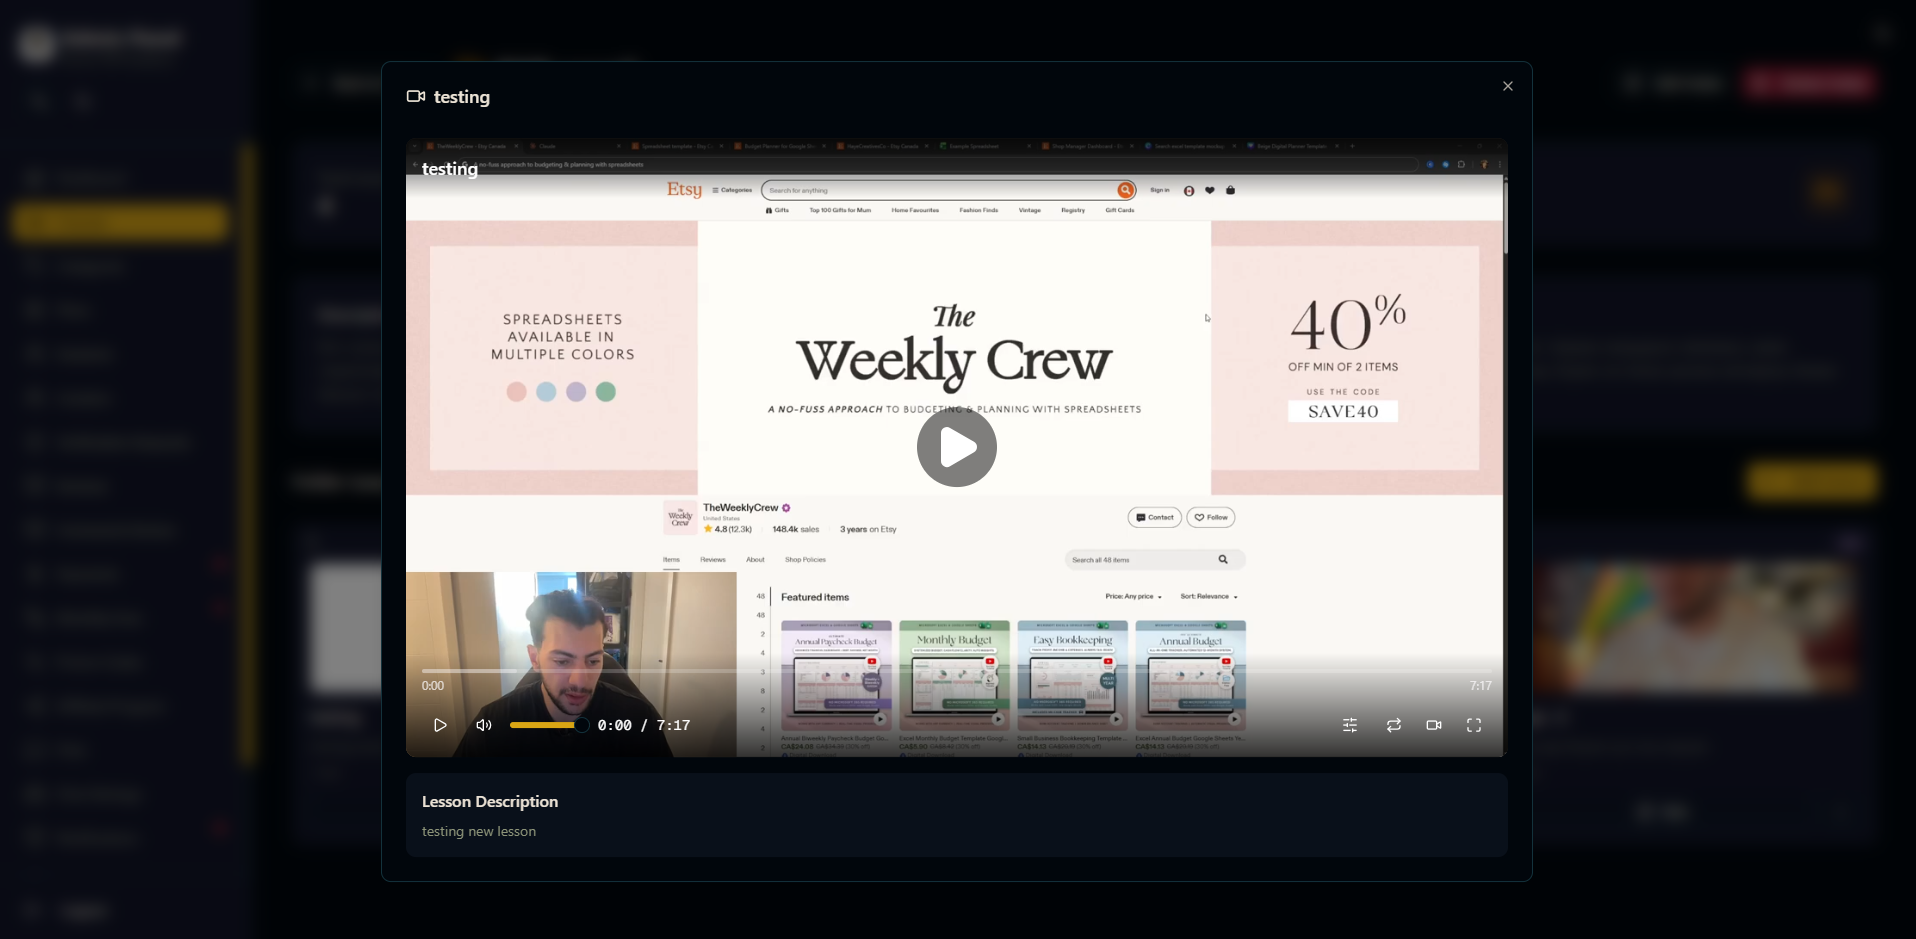The image size is (1916, 939).
Task: Click the yellow volume slider
Action: tap(549, 725)
